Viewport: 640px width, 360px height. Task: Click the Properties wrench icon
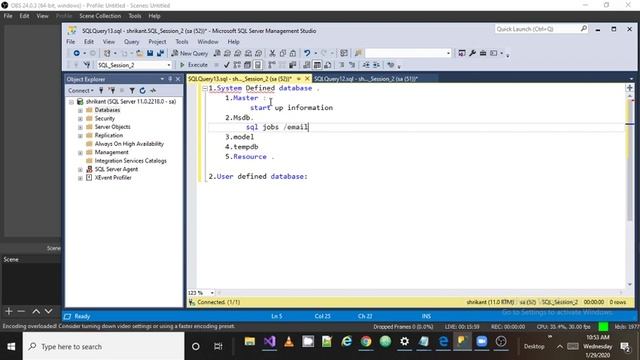click(x=472, y=53)
